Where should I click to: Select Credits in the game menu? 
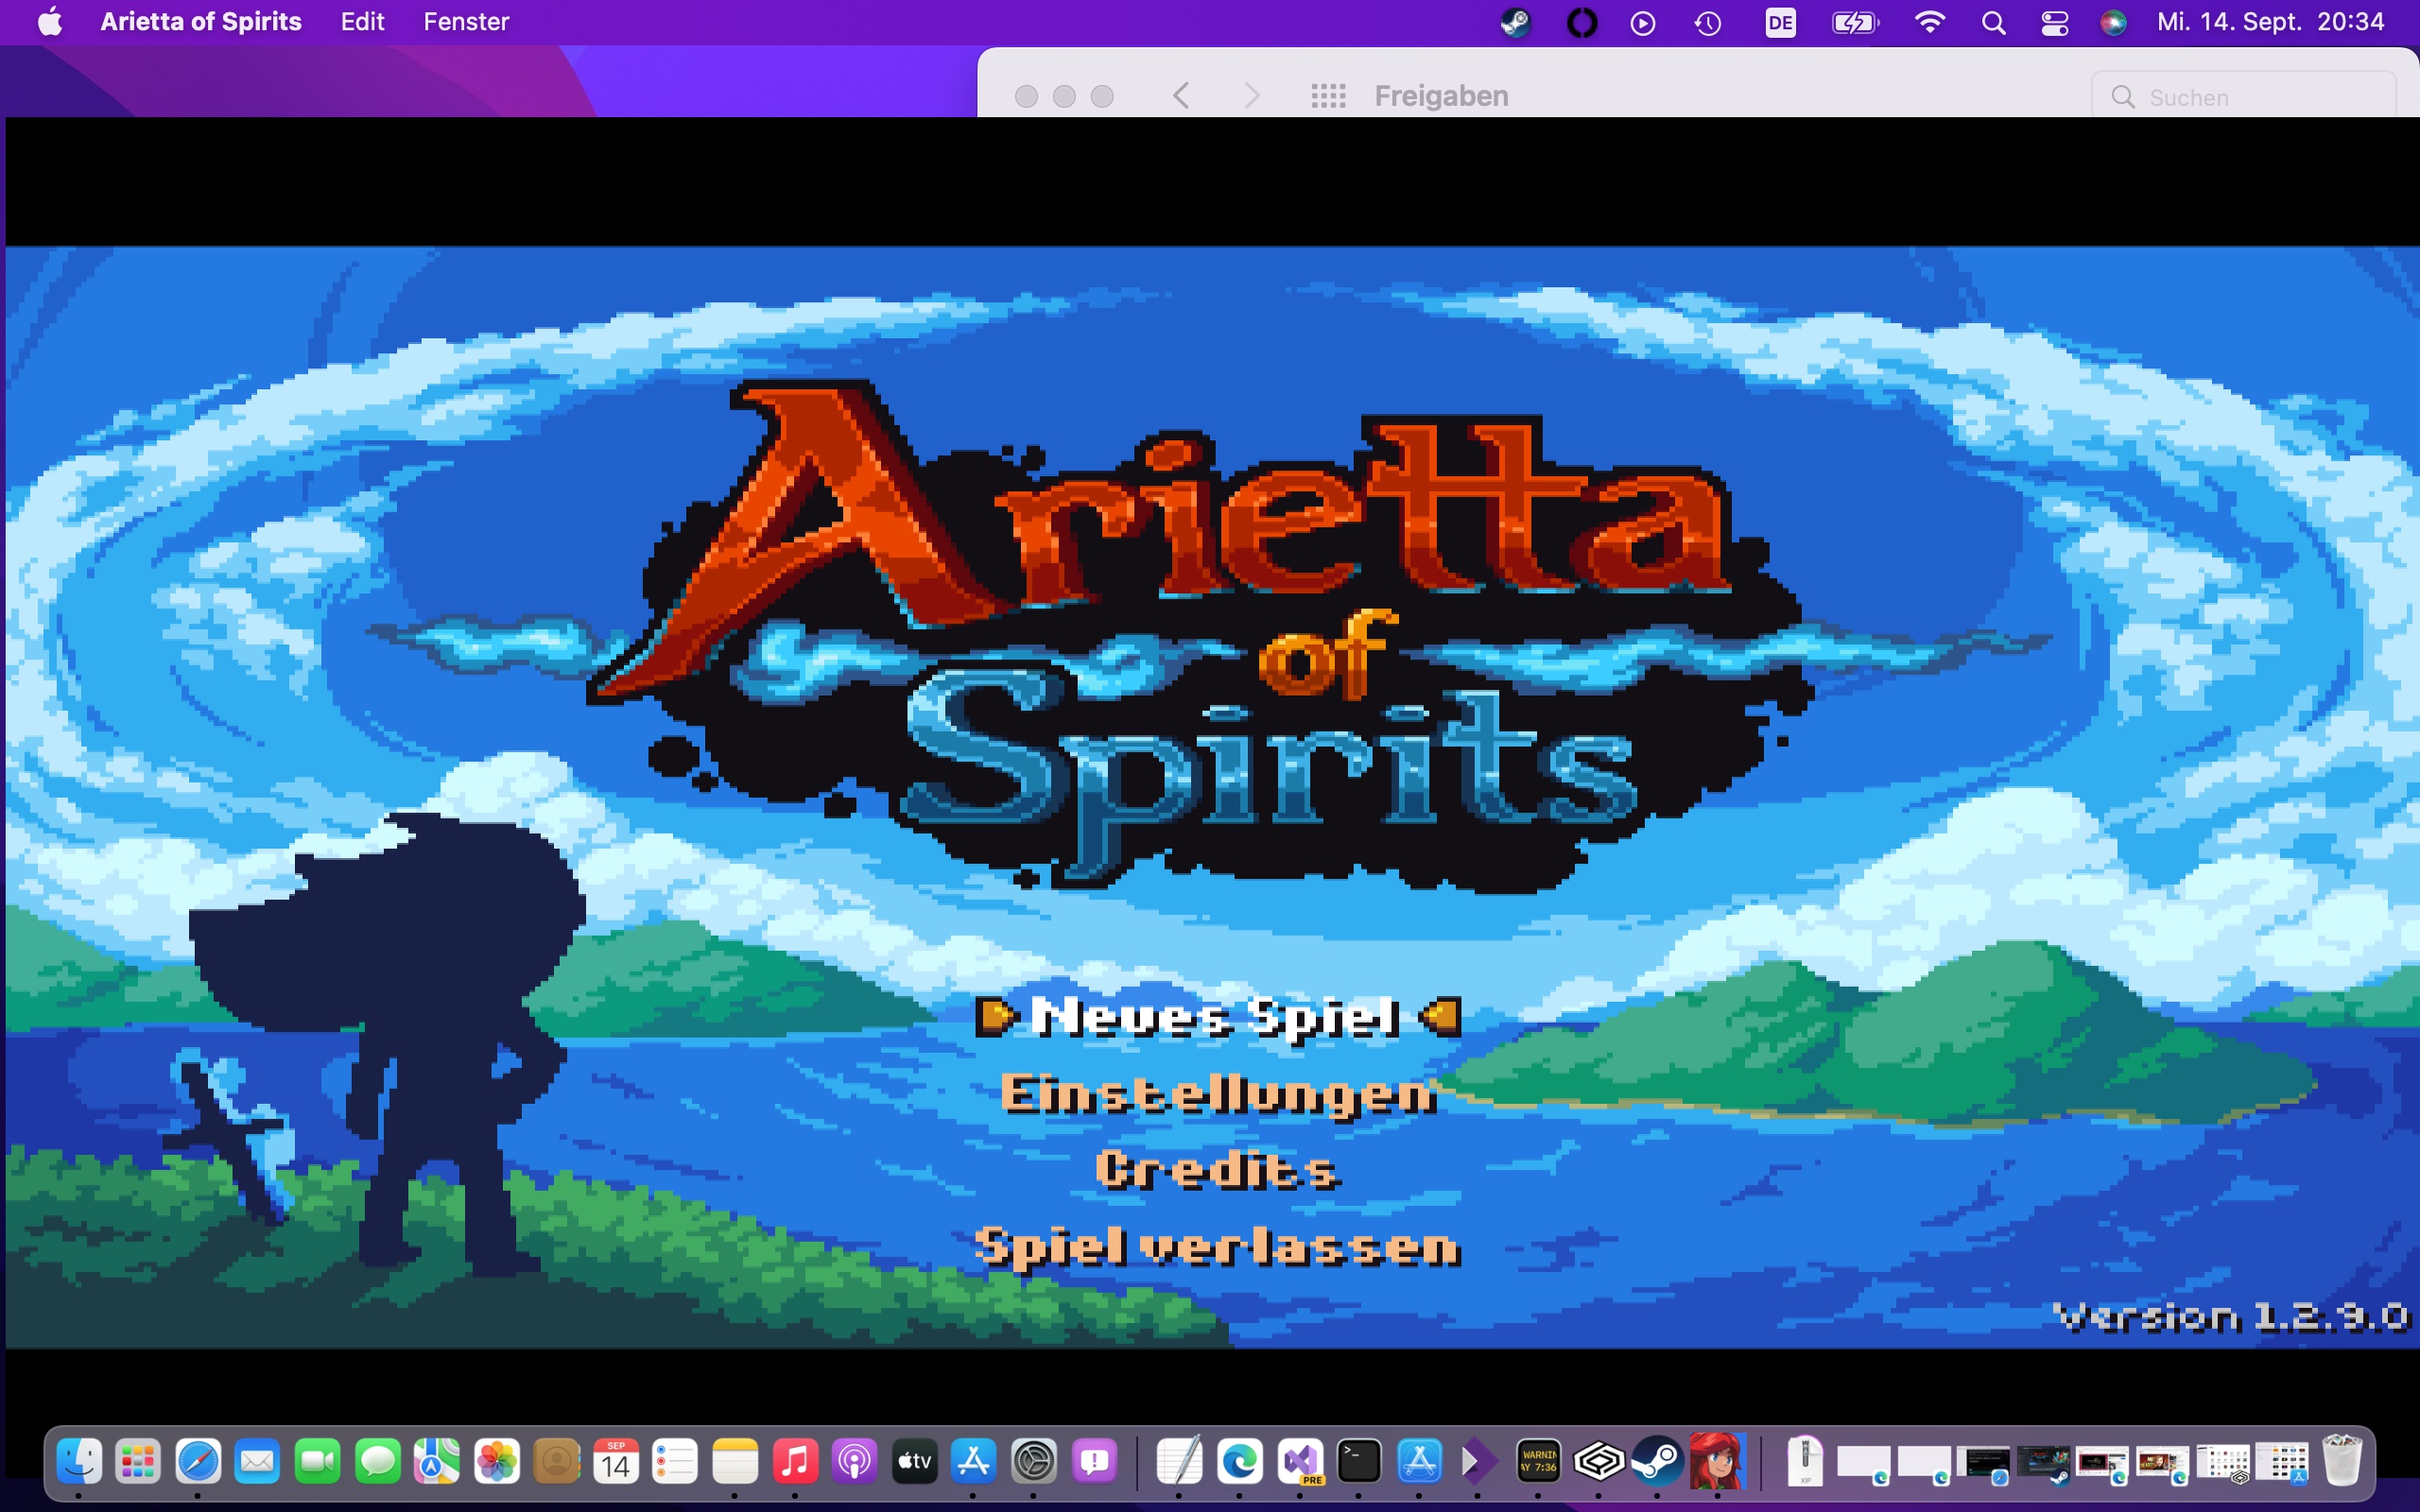point(1216,1170)
